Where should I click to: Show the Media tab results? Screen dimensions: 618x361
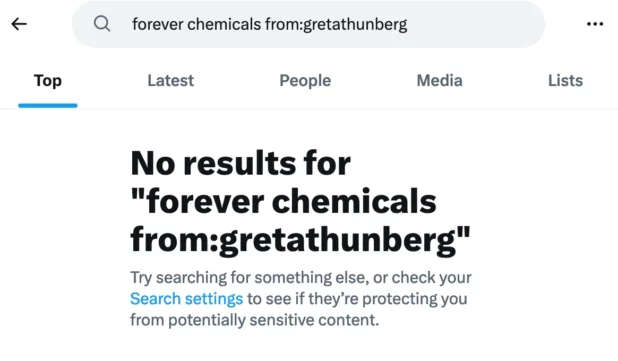439,81
